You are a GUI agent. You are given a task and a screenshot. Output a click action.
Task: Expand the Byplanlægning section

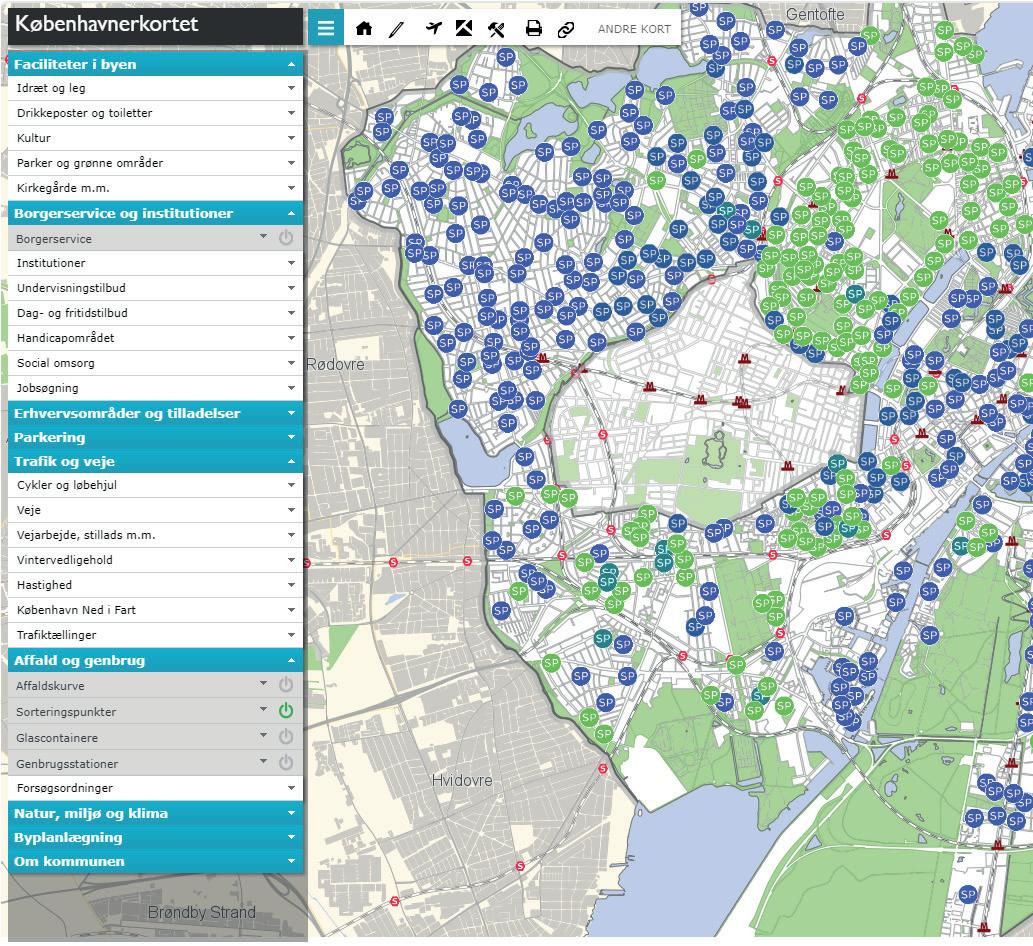[x=155, y=838]
